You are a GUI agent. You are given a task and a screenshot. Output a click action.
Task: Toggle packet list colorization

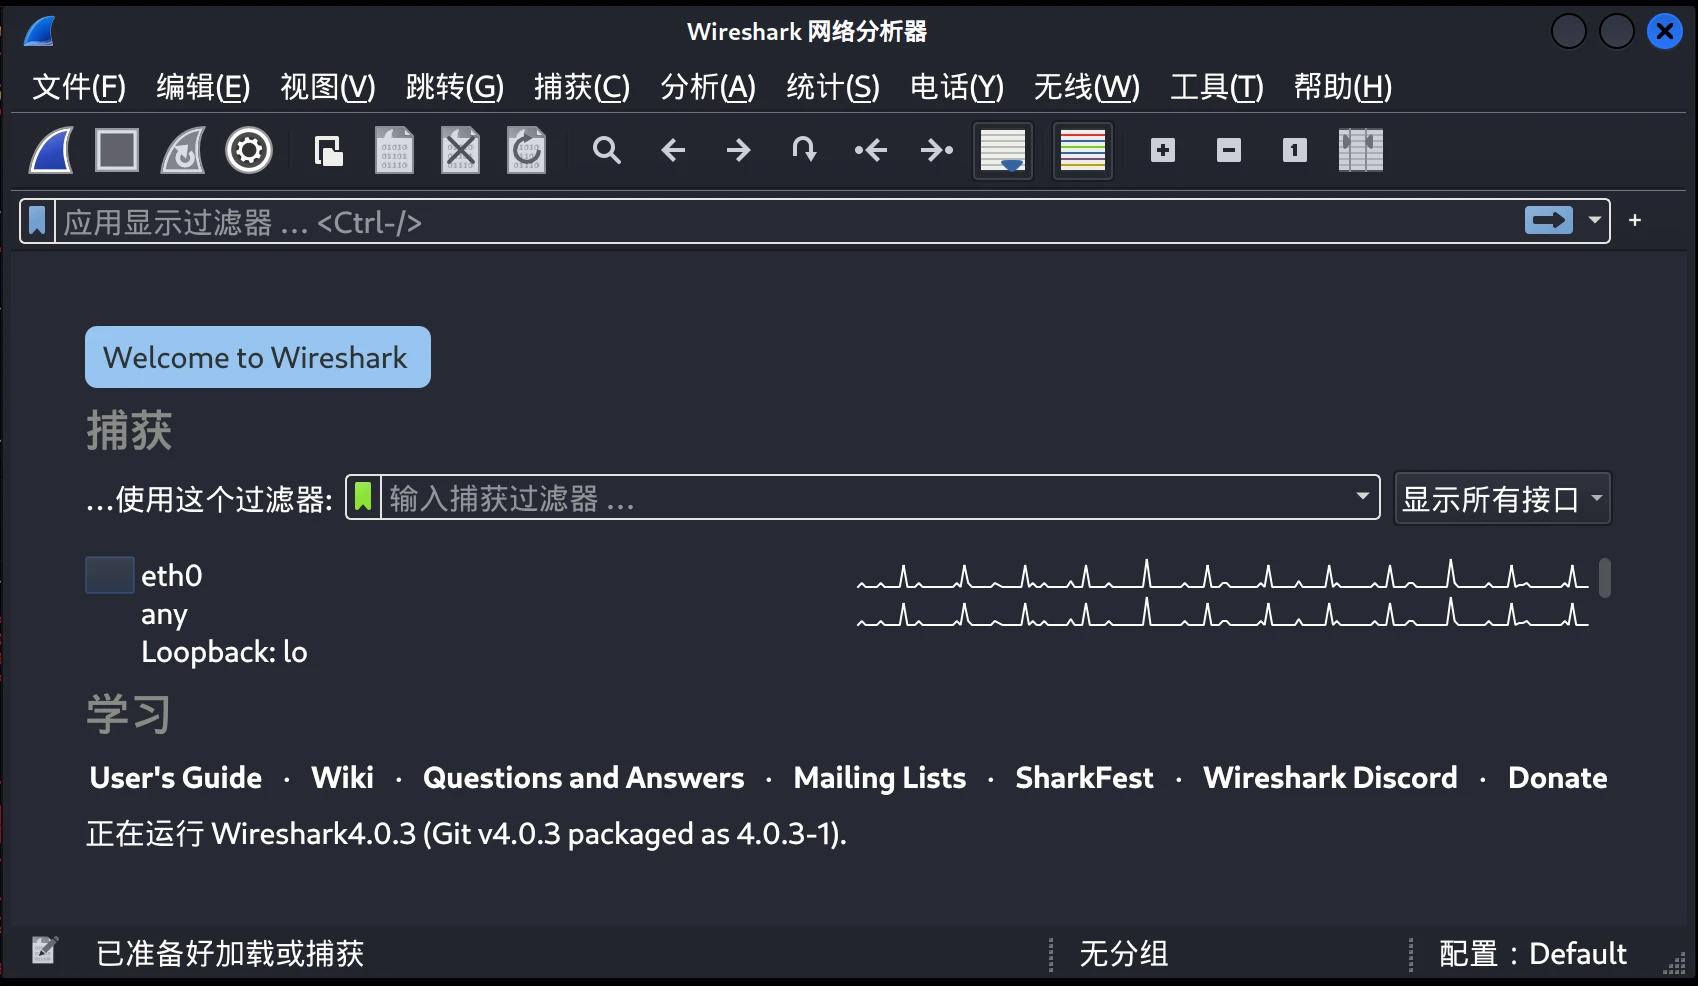1083,151
